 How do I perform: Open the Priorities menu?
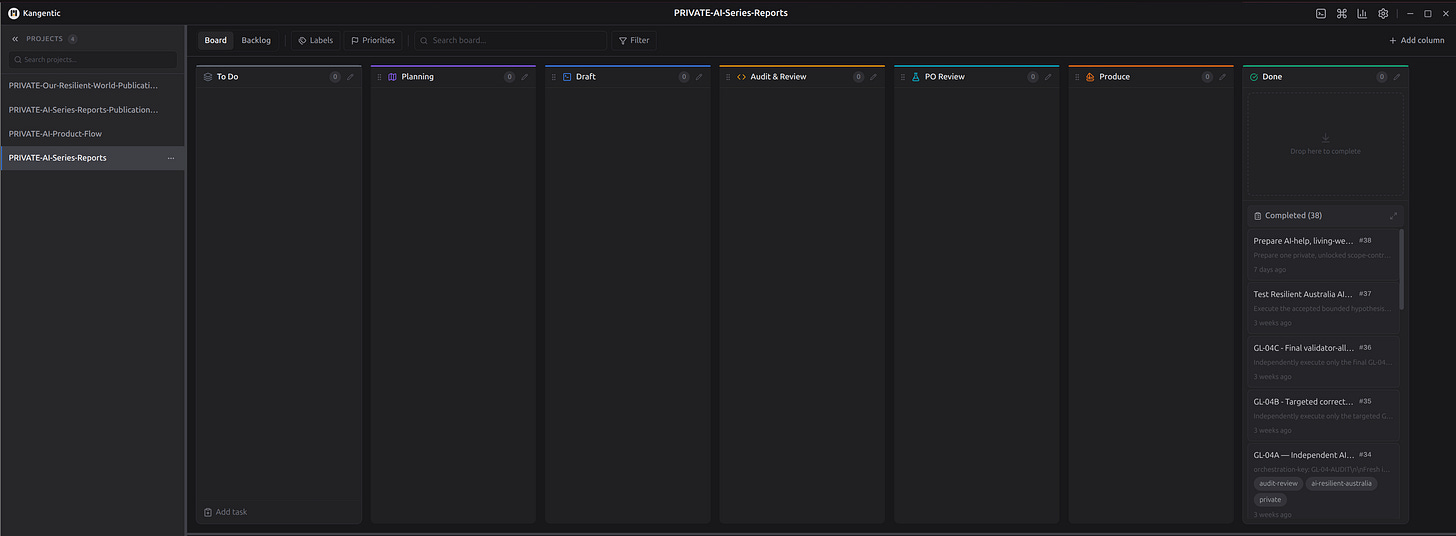click(x=373, y=40)
